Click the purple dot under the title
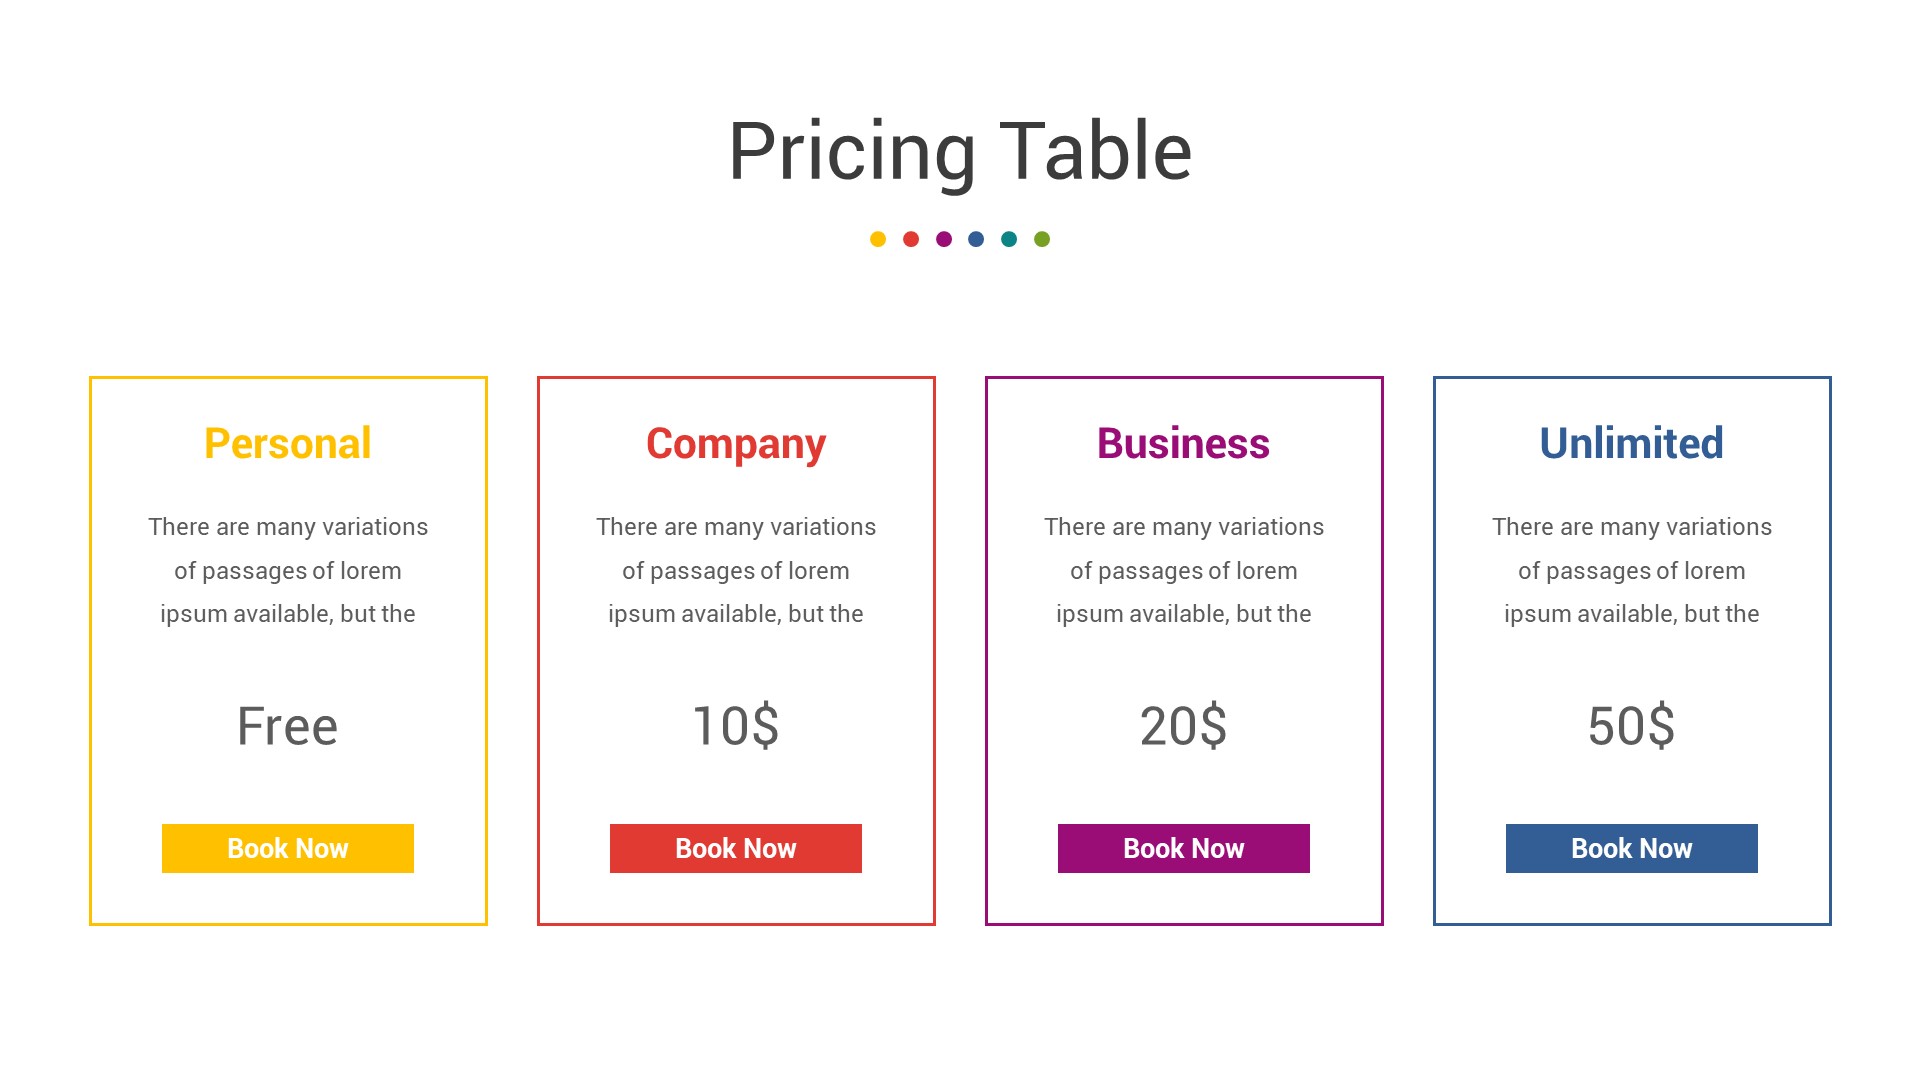 click(944, 239)
